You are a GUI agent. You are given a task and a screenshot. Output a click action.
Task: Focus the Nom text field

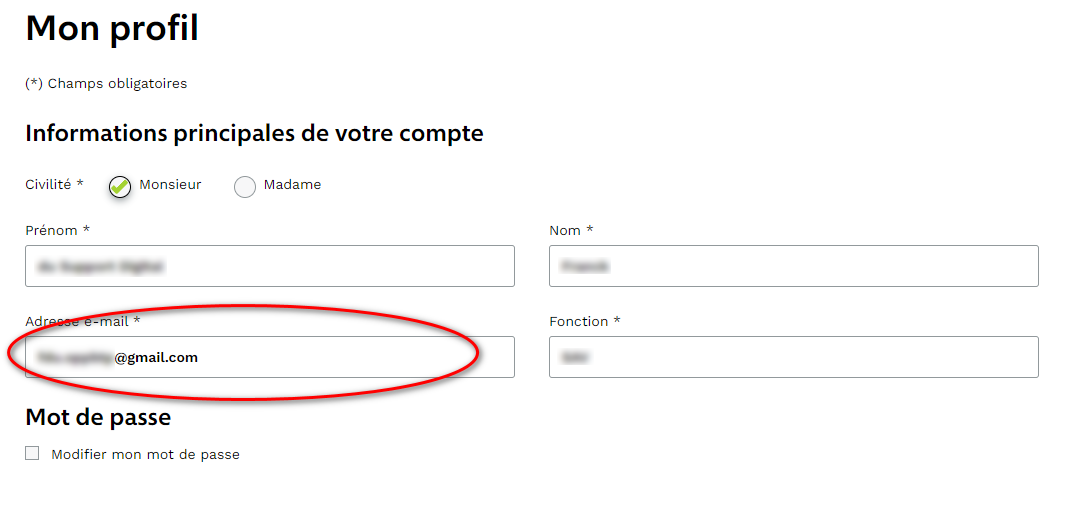pyautogui.click(x=793, y=266)
